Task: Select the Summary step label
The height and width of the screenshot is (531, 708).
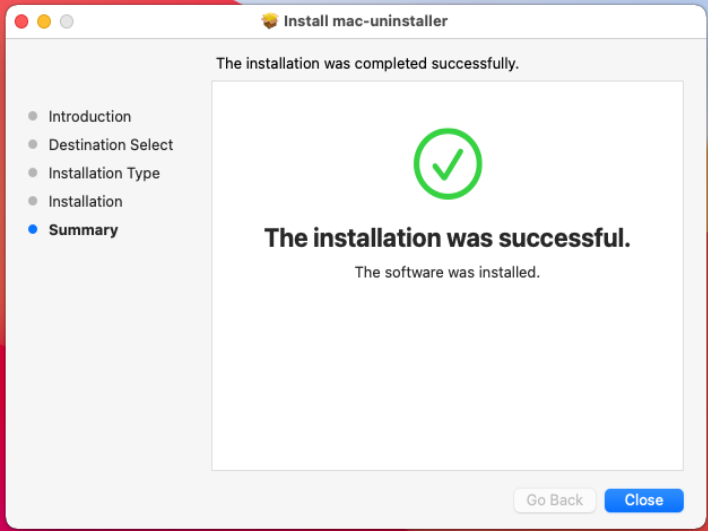Action: coord(83,230)
